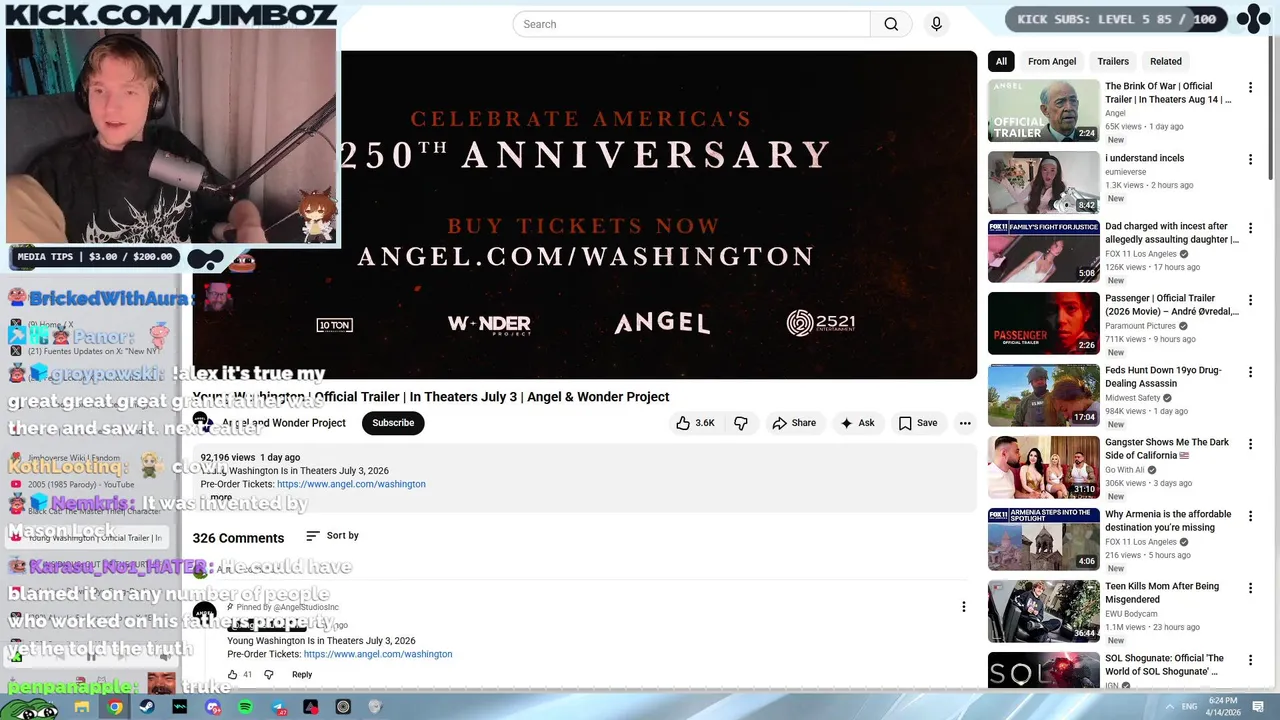Viewport: 1280px width, 720px height.
Task: Click the video title text
Action: coord(431,397)
